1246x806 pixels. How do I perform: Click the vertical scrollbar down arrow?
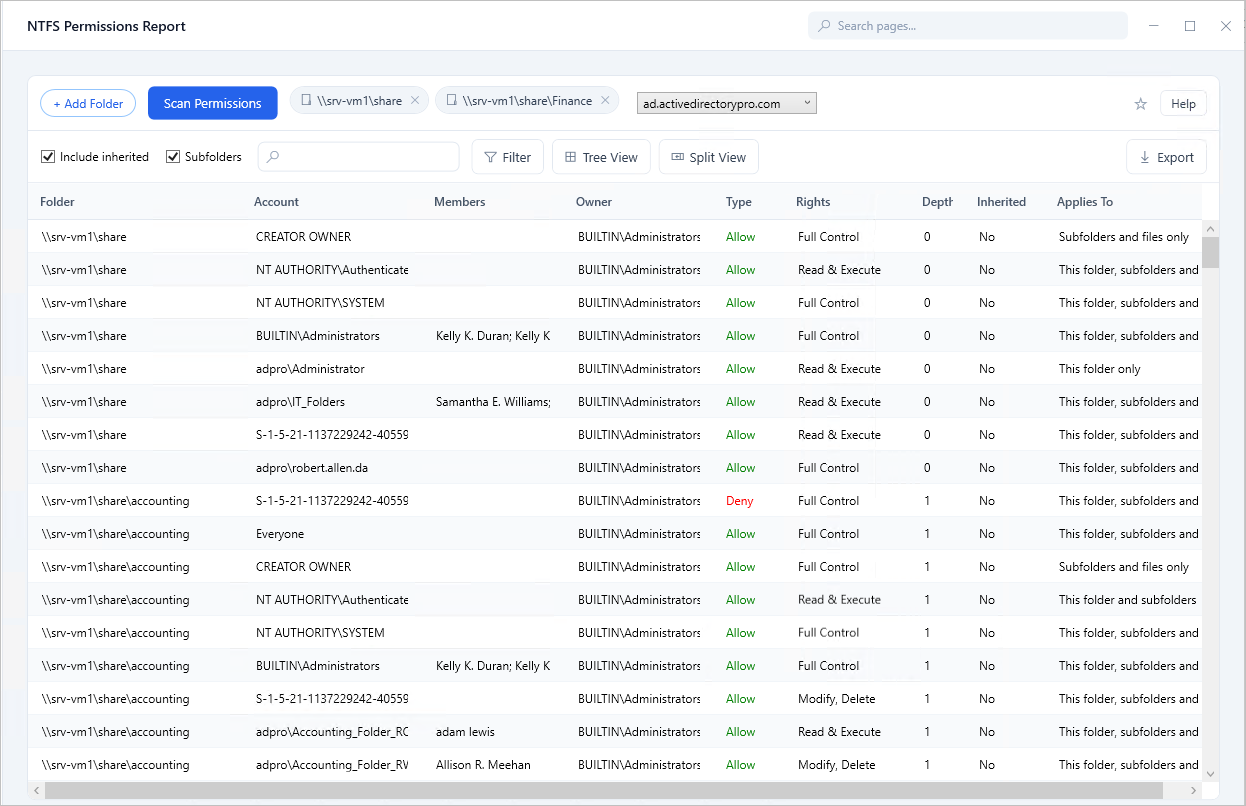click(1211, 774)
